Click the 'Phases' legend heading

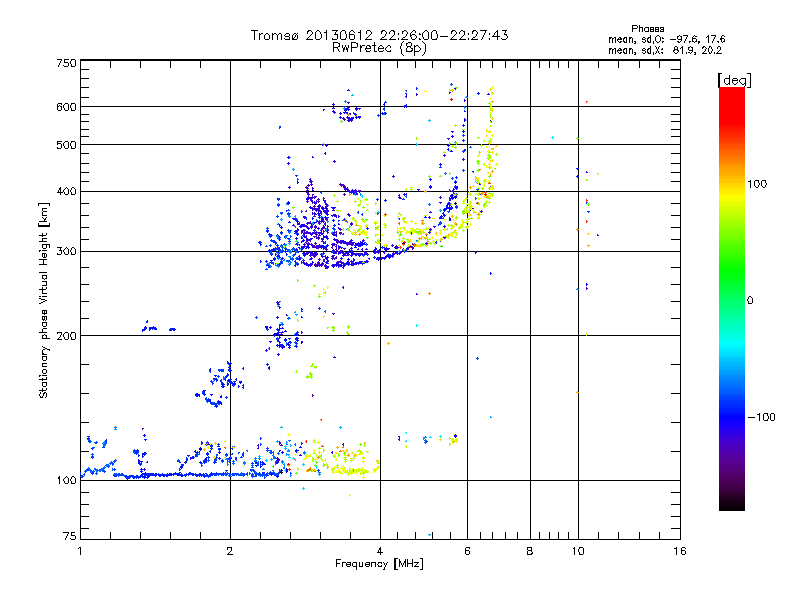(648, 29)
